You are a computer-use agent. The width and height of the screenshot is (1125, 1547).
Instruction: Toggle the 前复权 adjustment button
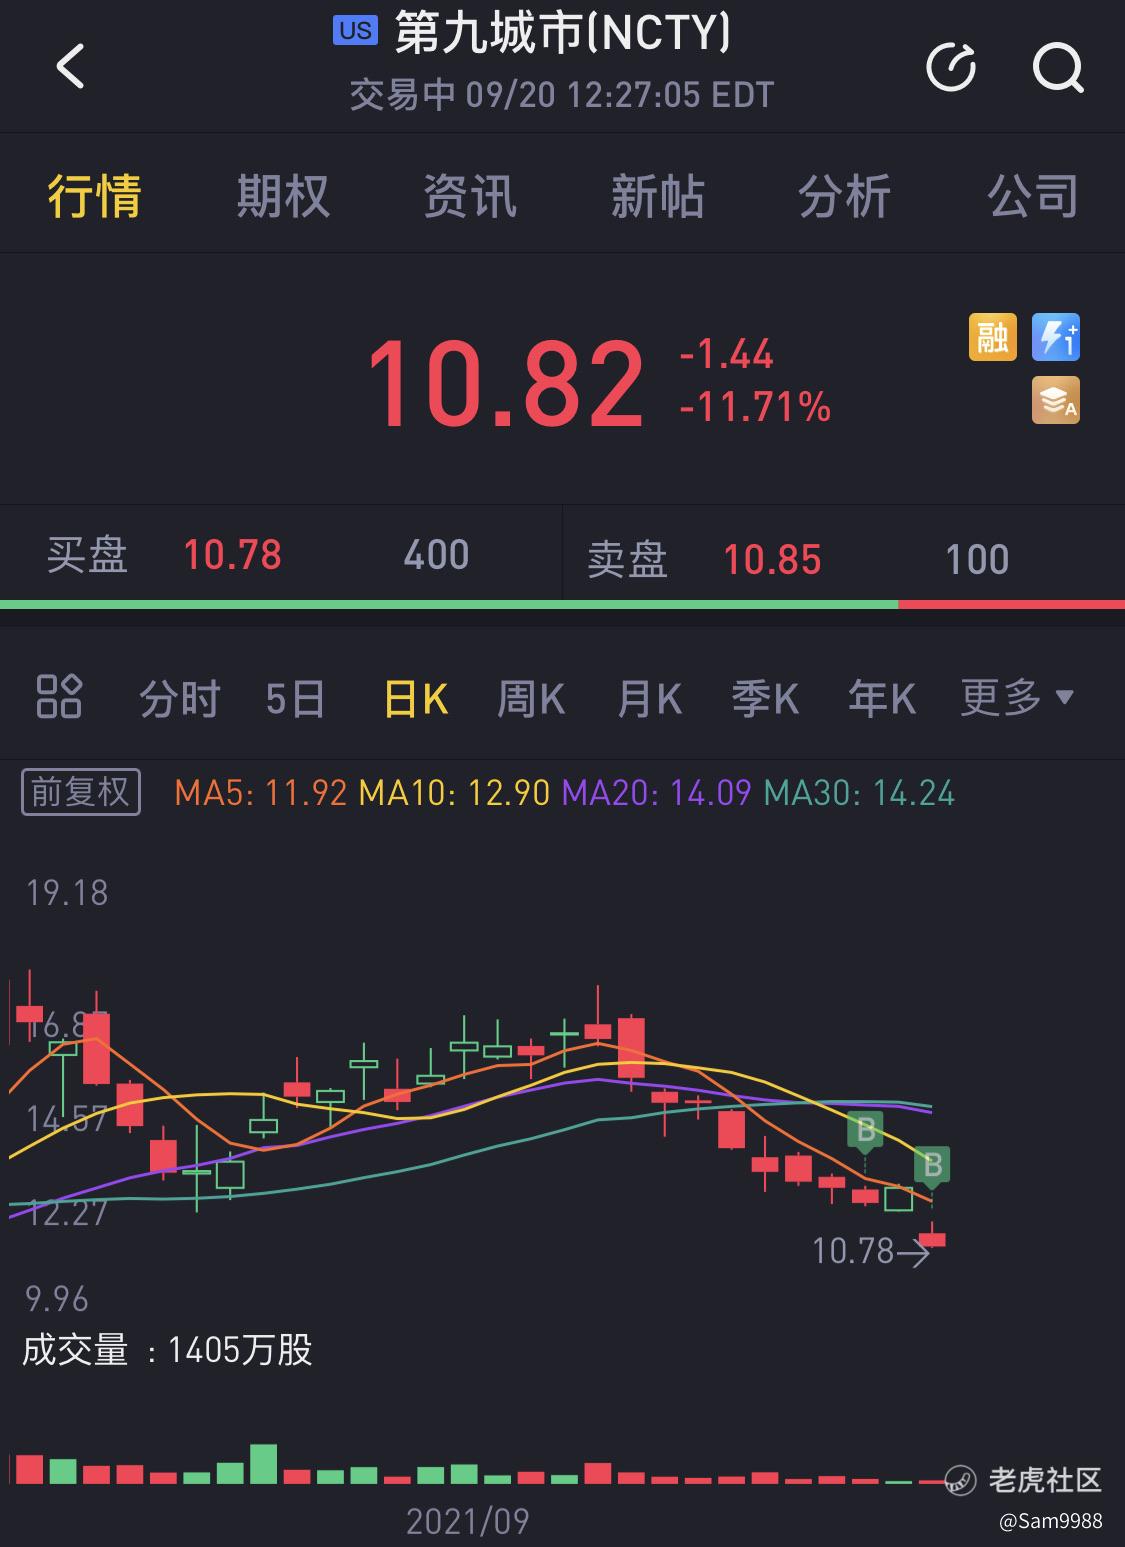[x=81, y=792]
